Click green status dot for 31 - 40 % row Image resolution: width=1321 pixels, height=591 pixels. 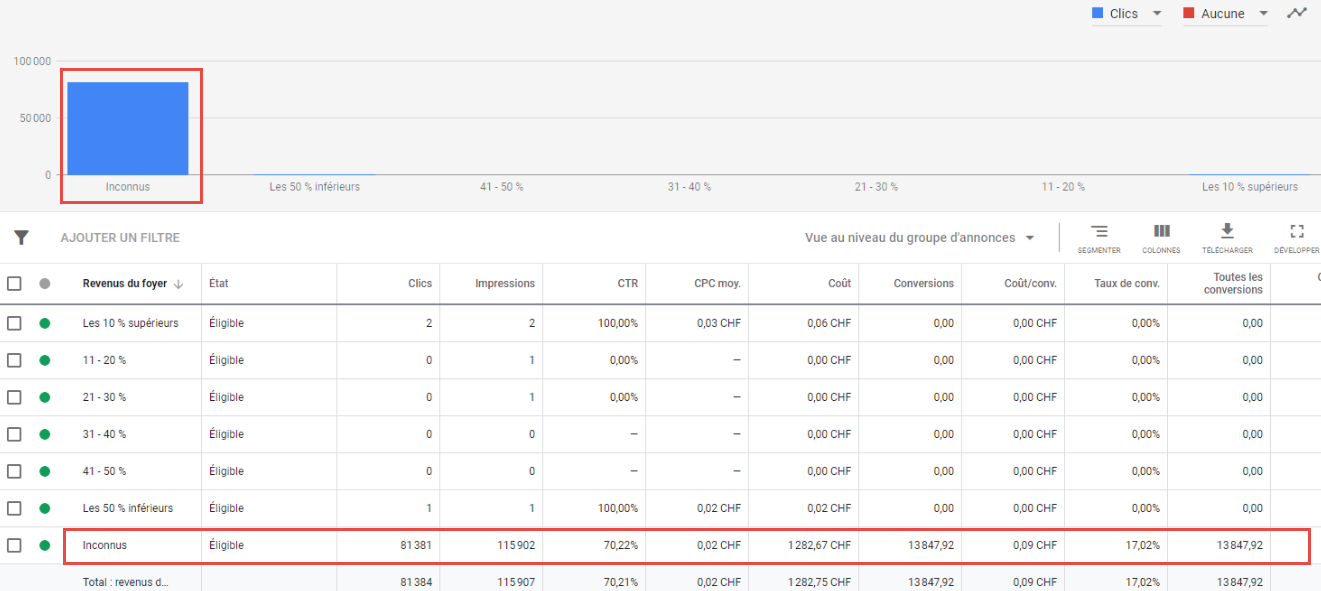click(44, 434)
